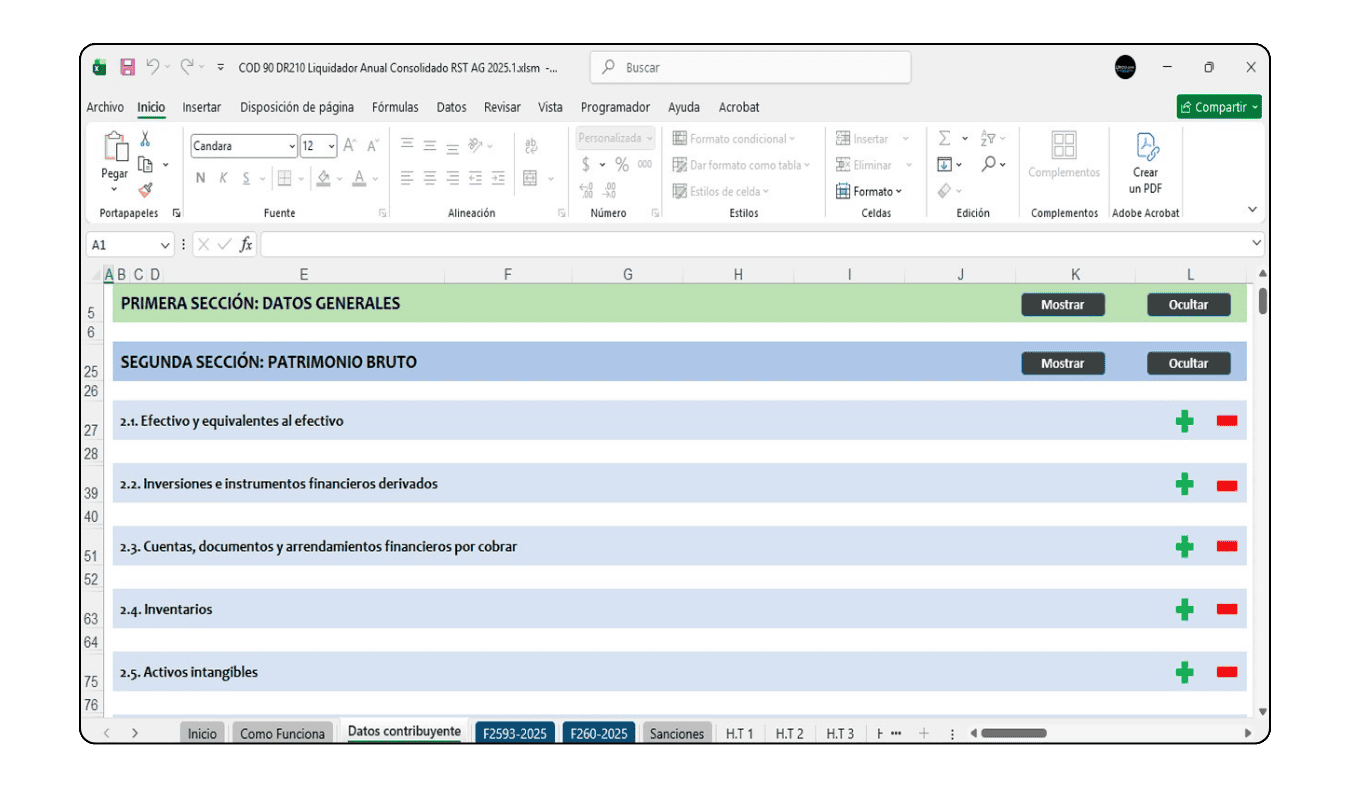
Task: Expand 2.5 Activos intangibles with green plus
Action: tap(1184, 672)
